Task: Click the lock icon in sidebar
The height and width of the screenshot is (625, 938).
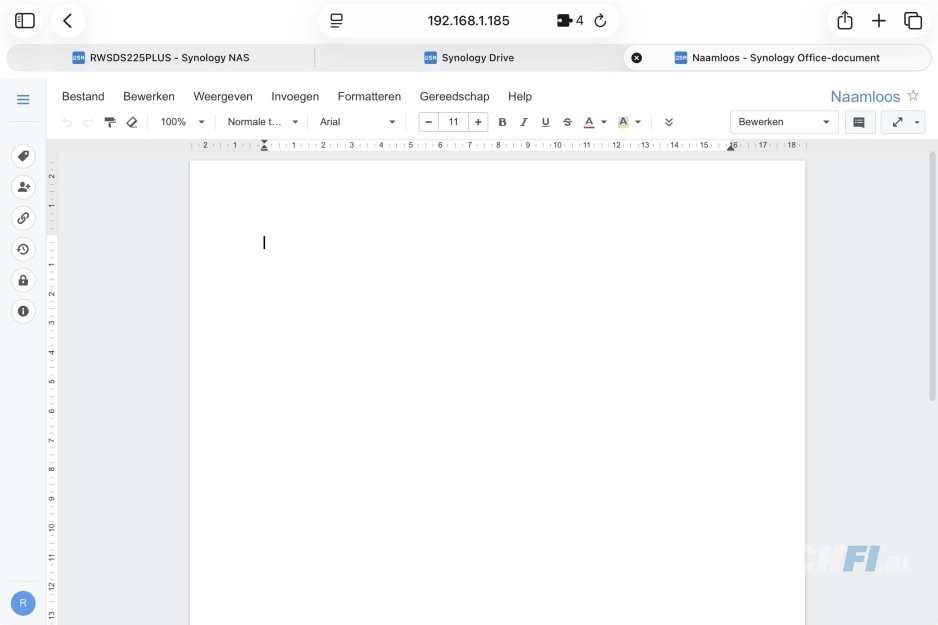Action: (x=23, y=280)
